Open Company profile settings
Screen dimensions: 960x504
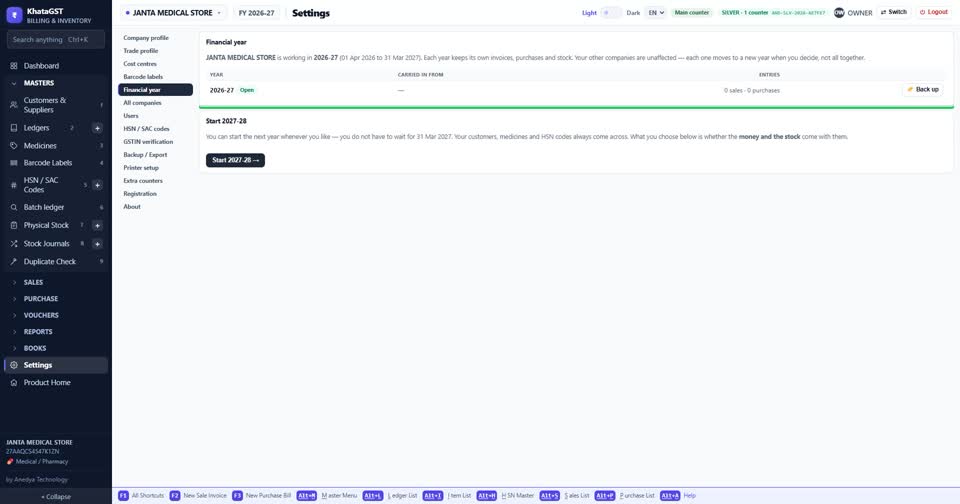click(156, 38)
